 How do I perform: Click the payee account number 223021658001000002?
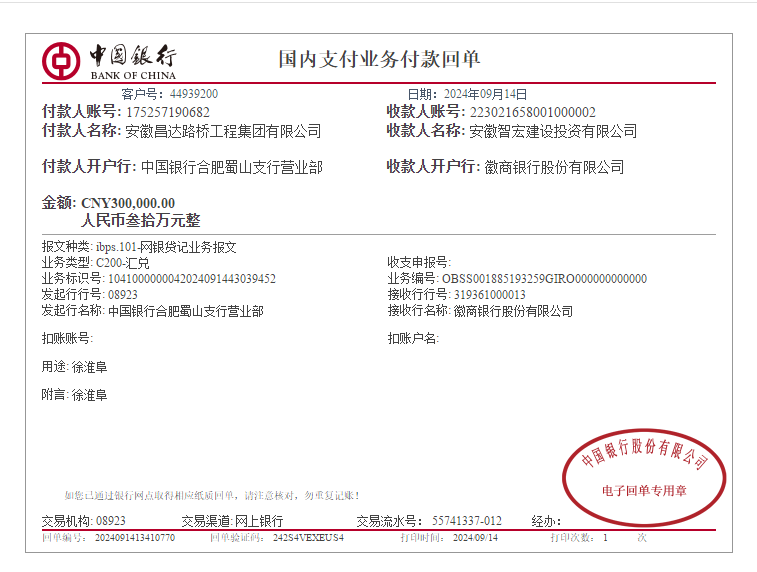click(x=532, y=112)
